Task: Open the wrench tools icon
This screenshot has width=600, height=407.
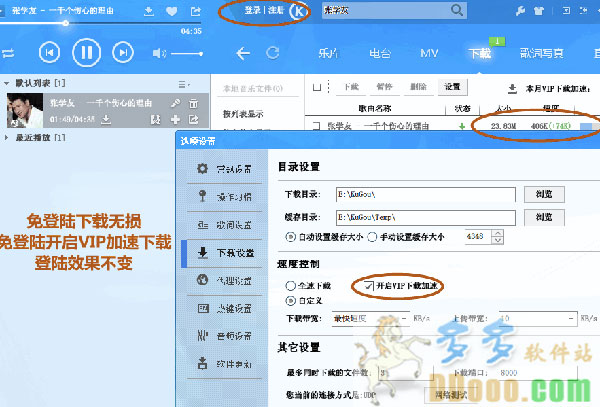Action: [520, 11]
